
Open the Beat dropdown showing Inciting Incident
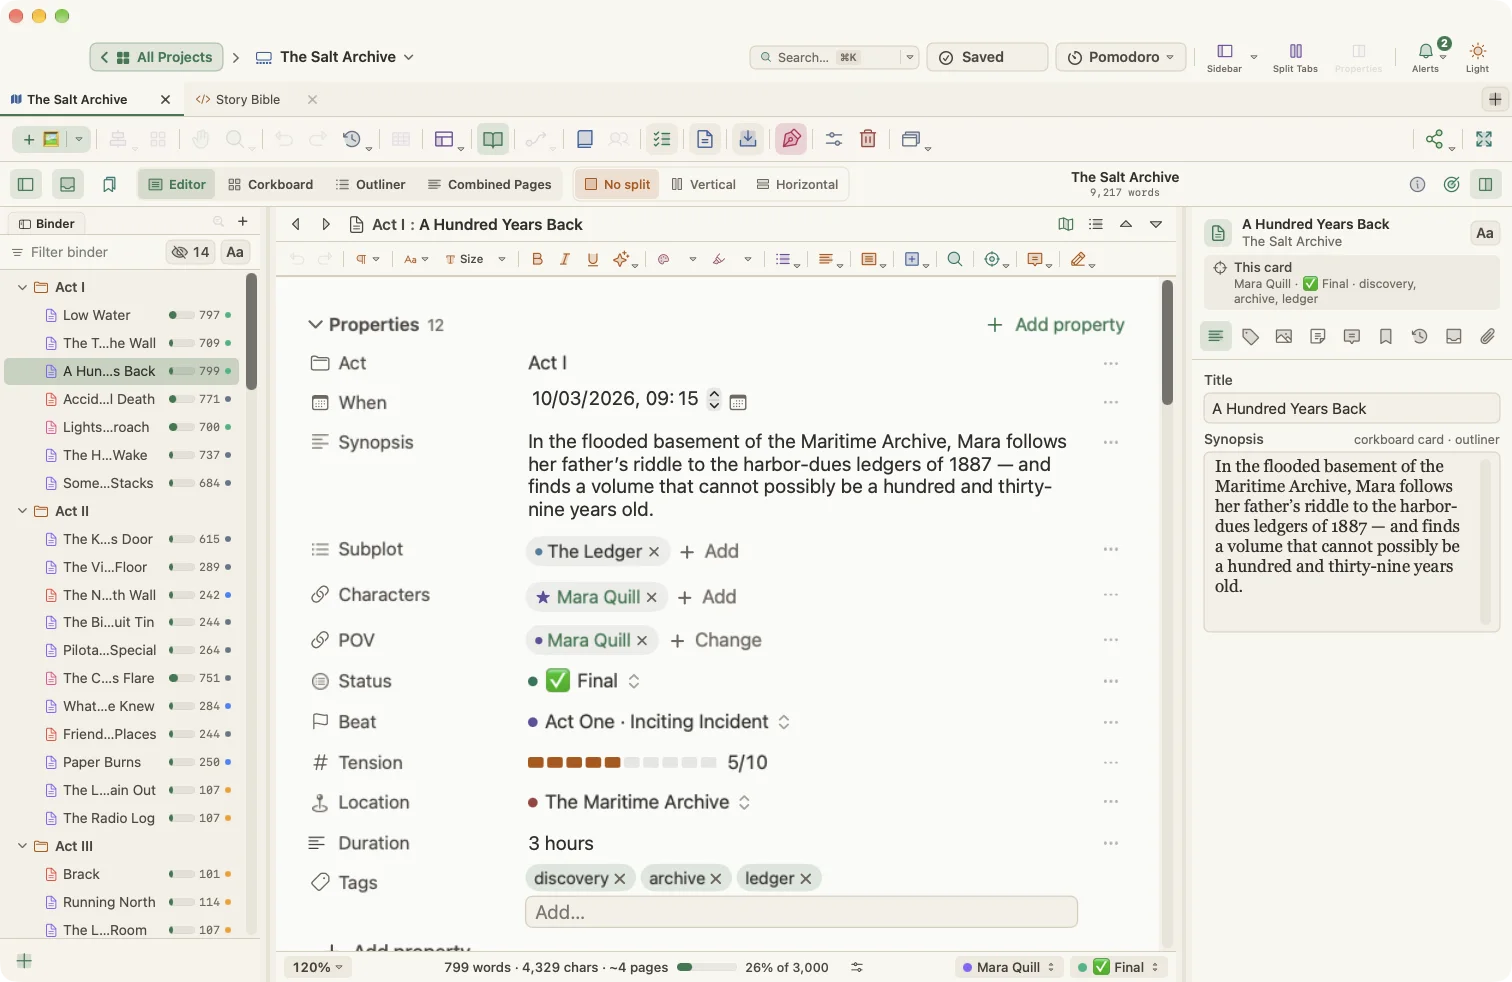coord(659,722)
